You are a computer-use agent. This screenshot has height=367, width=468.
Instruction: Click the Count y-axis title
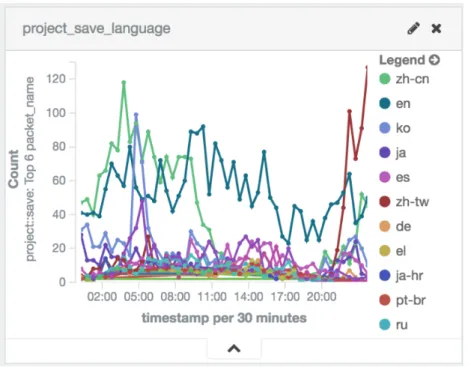(14, 169)
